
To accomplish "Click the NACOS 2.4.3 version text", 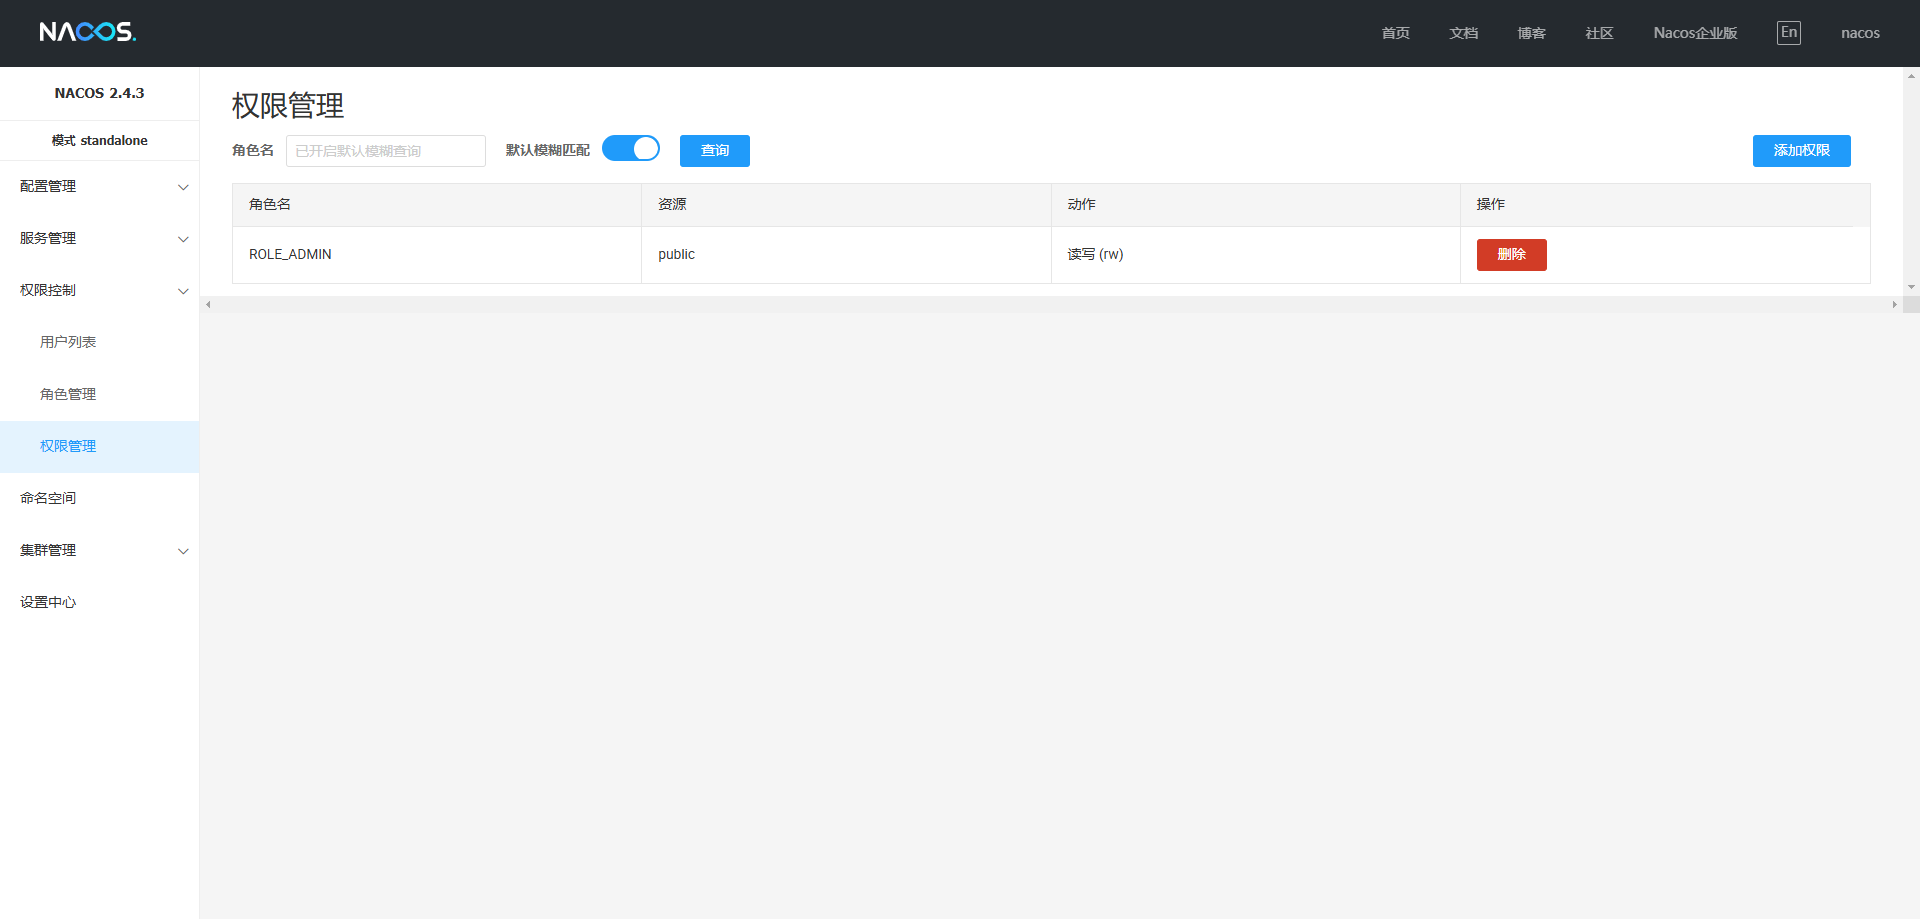I will [x=99, y=93].
